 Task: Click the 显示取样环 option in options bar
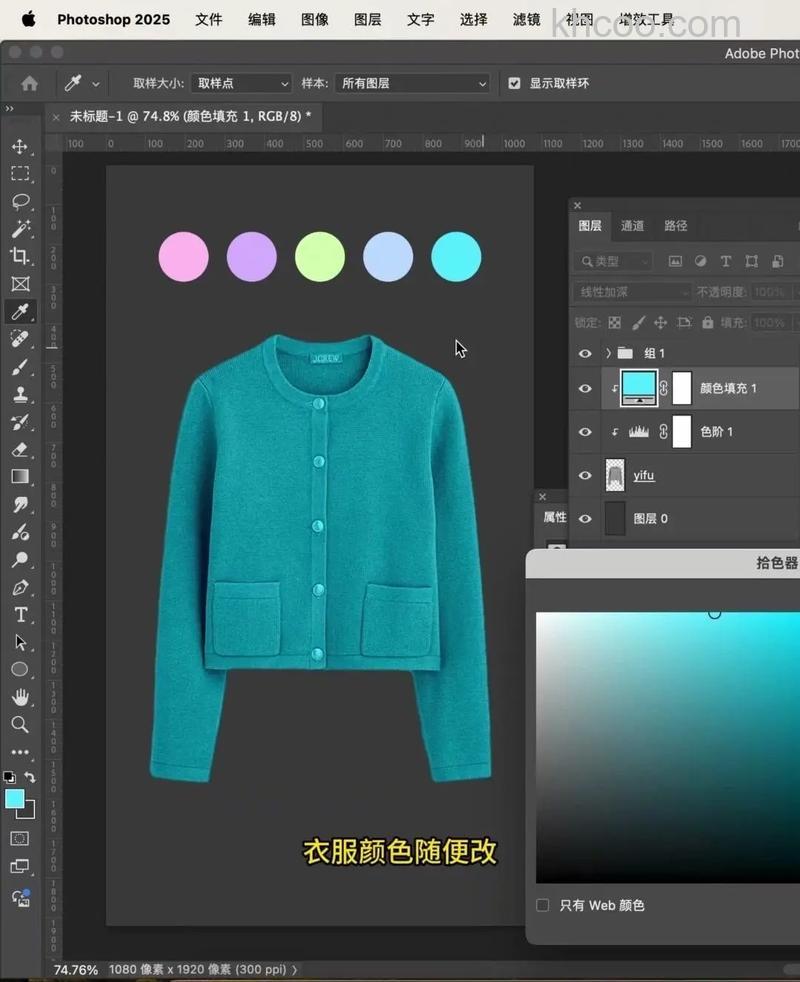pyautogui.click(x=513, y=84)
